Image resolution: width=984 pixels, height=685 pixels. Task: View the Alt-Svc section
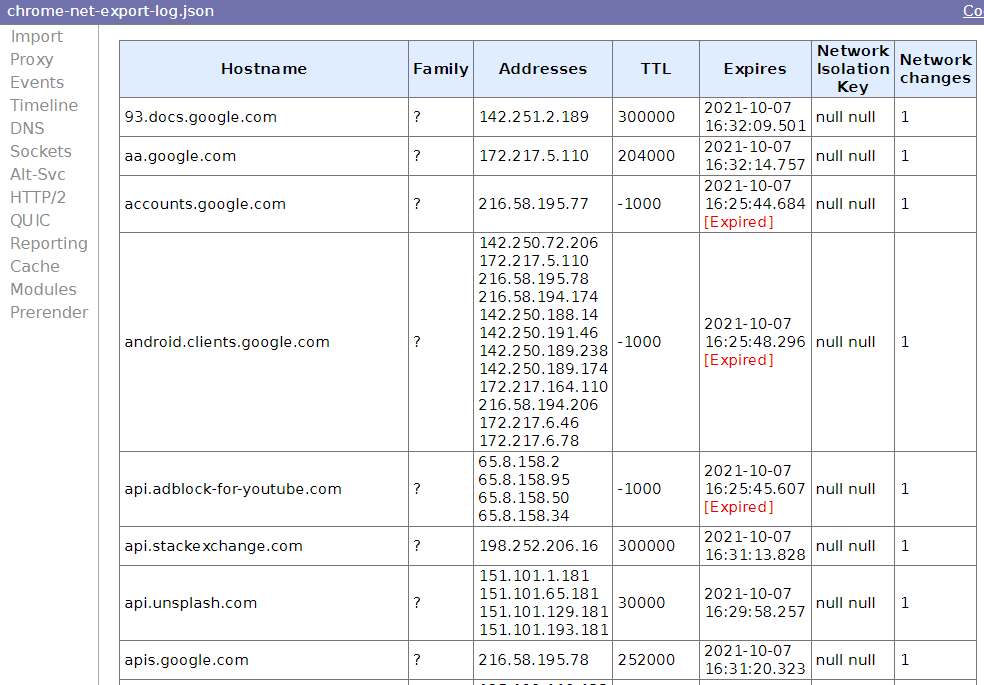[x=38, y=174]
